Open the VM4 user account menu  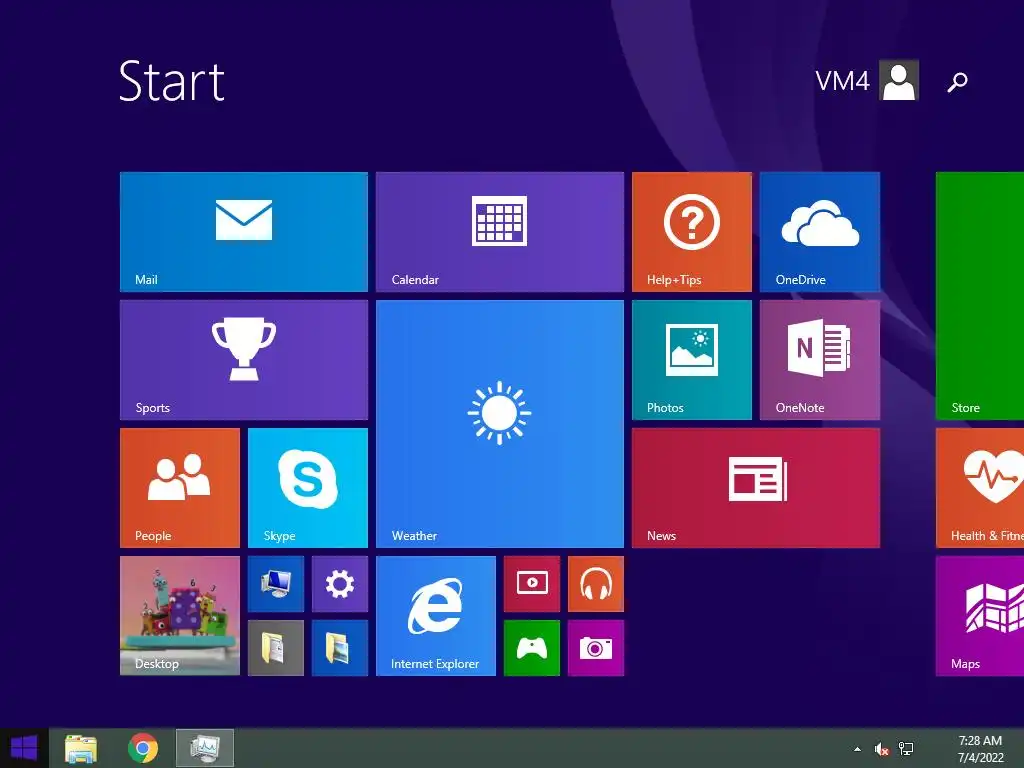coord(867,80)
